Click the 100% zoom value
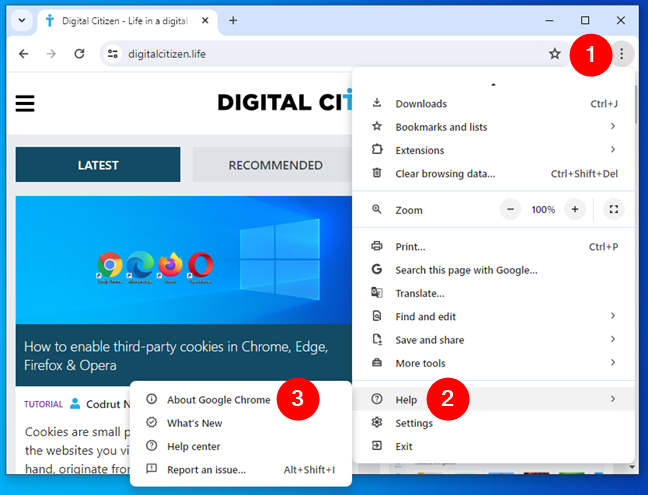Viewport: 648px width, 495px height. (543, 210)
